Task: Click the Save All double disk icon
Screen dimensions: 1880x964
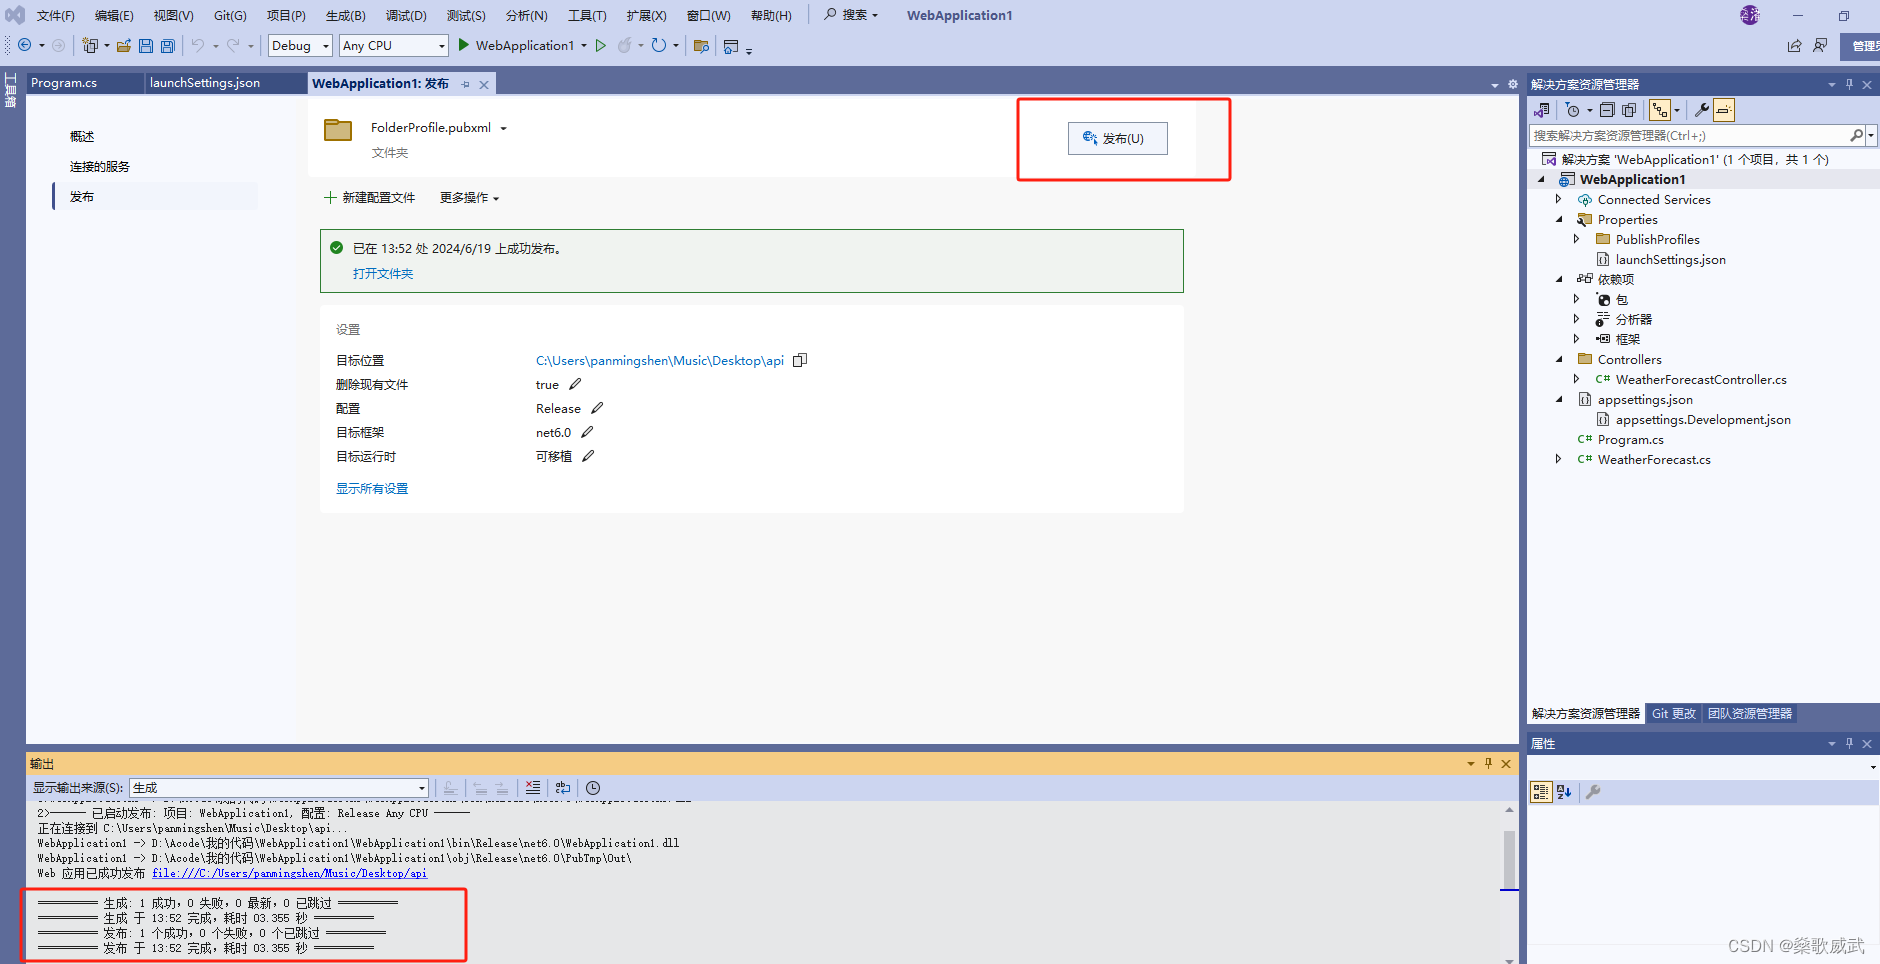Action: click(x=168, y=45)
